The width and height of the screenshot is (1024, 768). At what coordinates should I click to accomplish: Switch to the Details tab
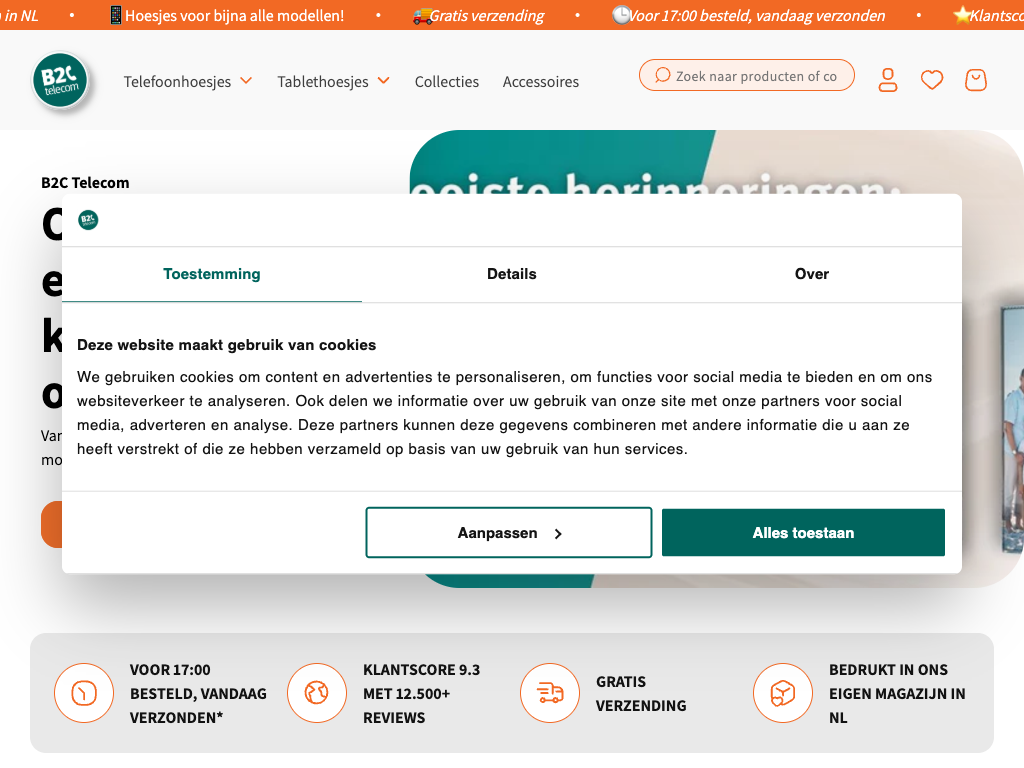[512, 274]
